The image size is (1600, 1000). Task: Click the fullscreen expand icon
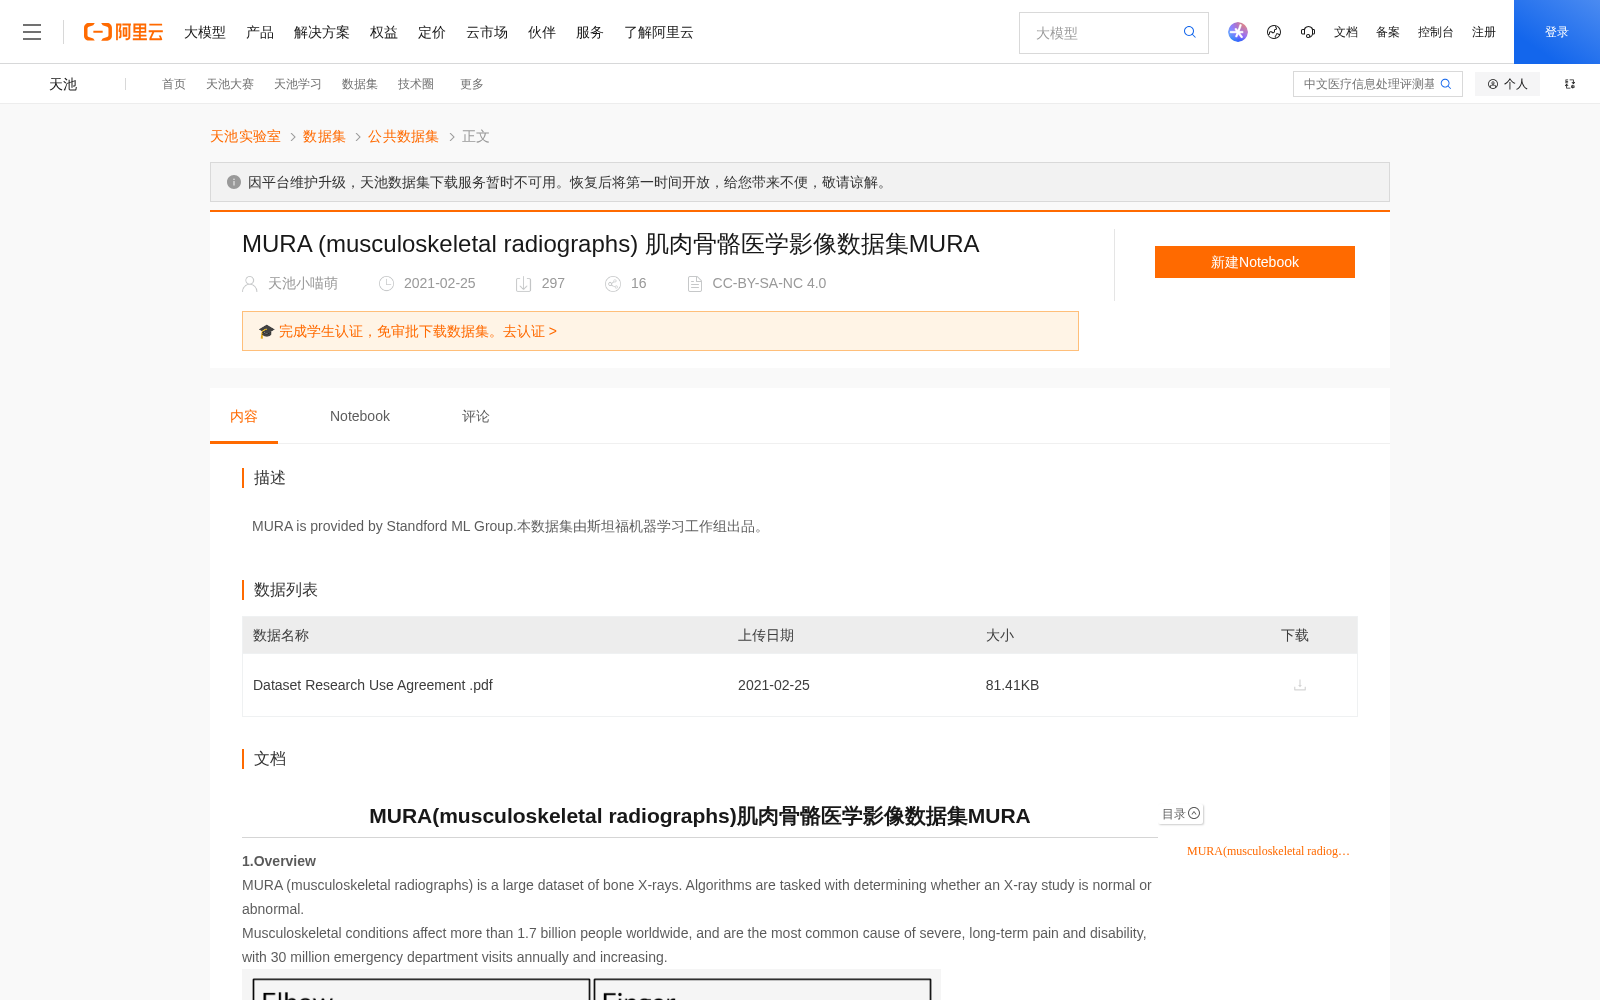click(1570, 84)
